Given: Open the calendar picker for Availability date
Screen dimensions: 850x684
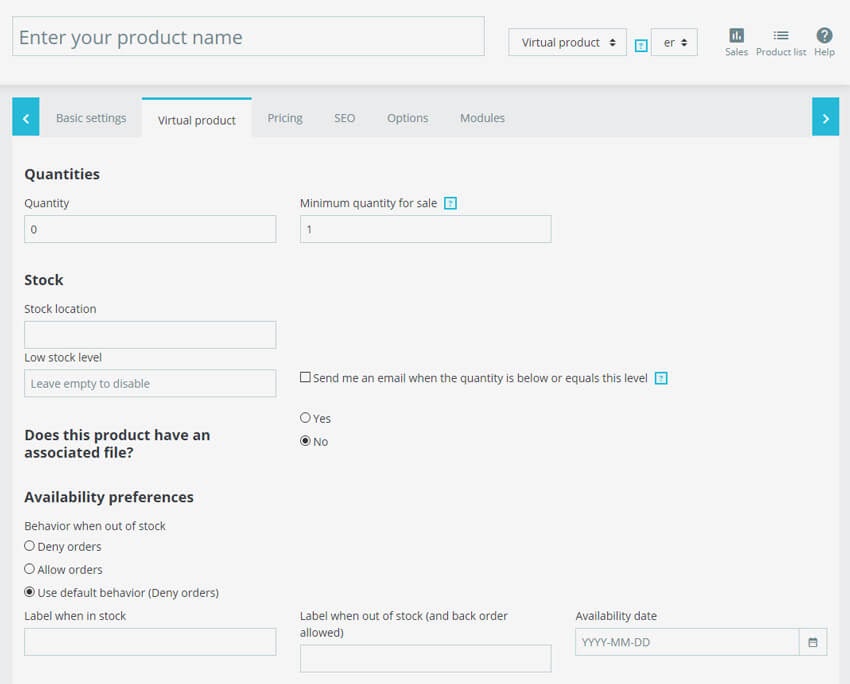Looking at the screenshot, I should (x=812, y=642).
